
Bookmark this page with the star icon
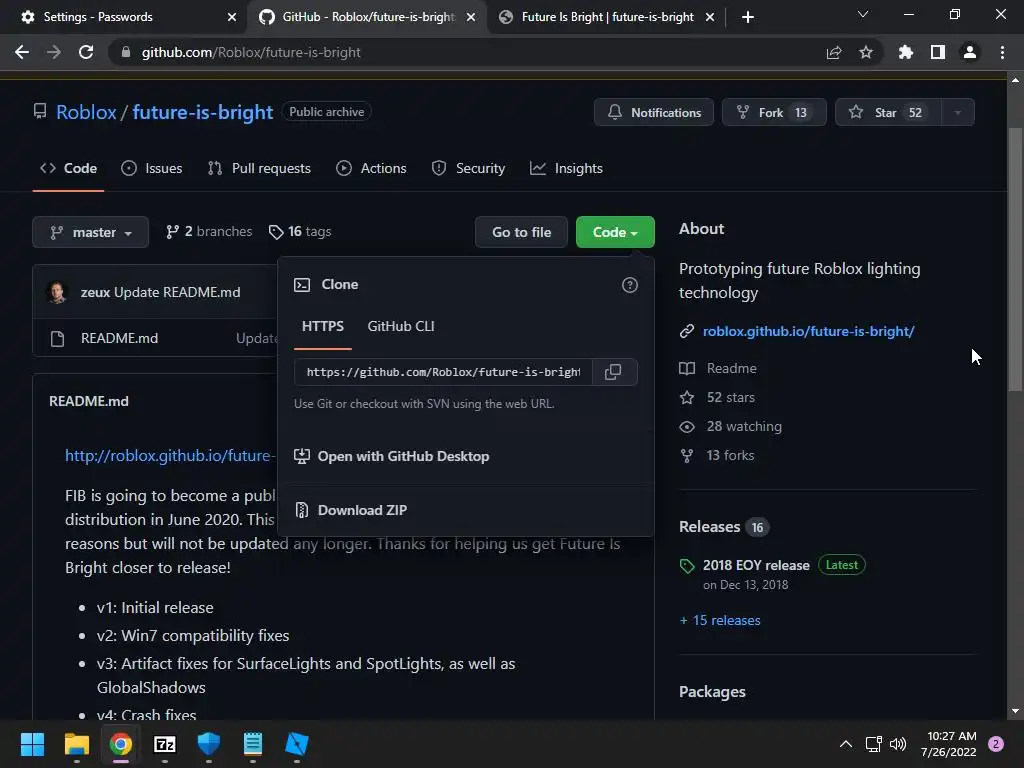pos(866,52)
